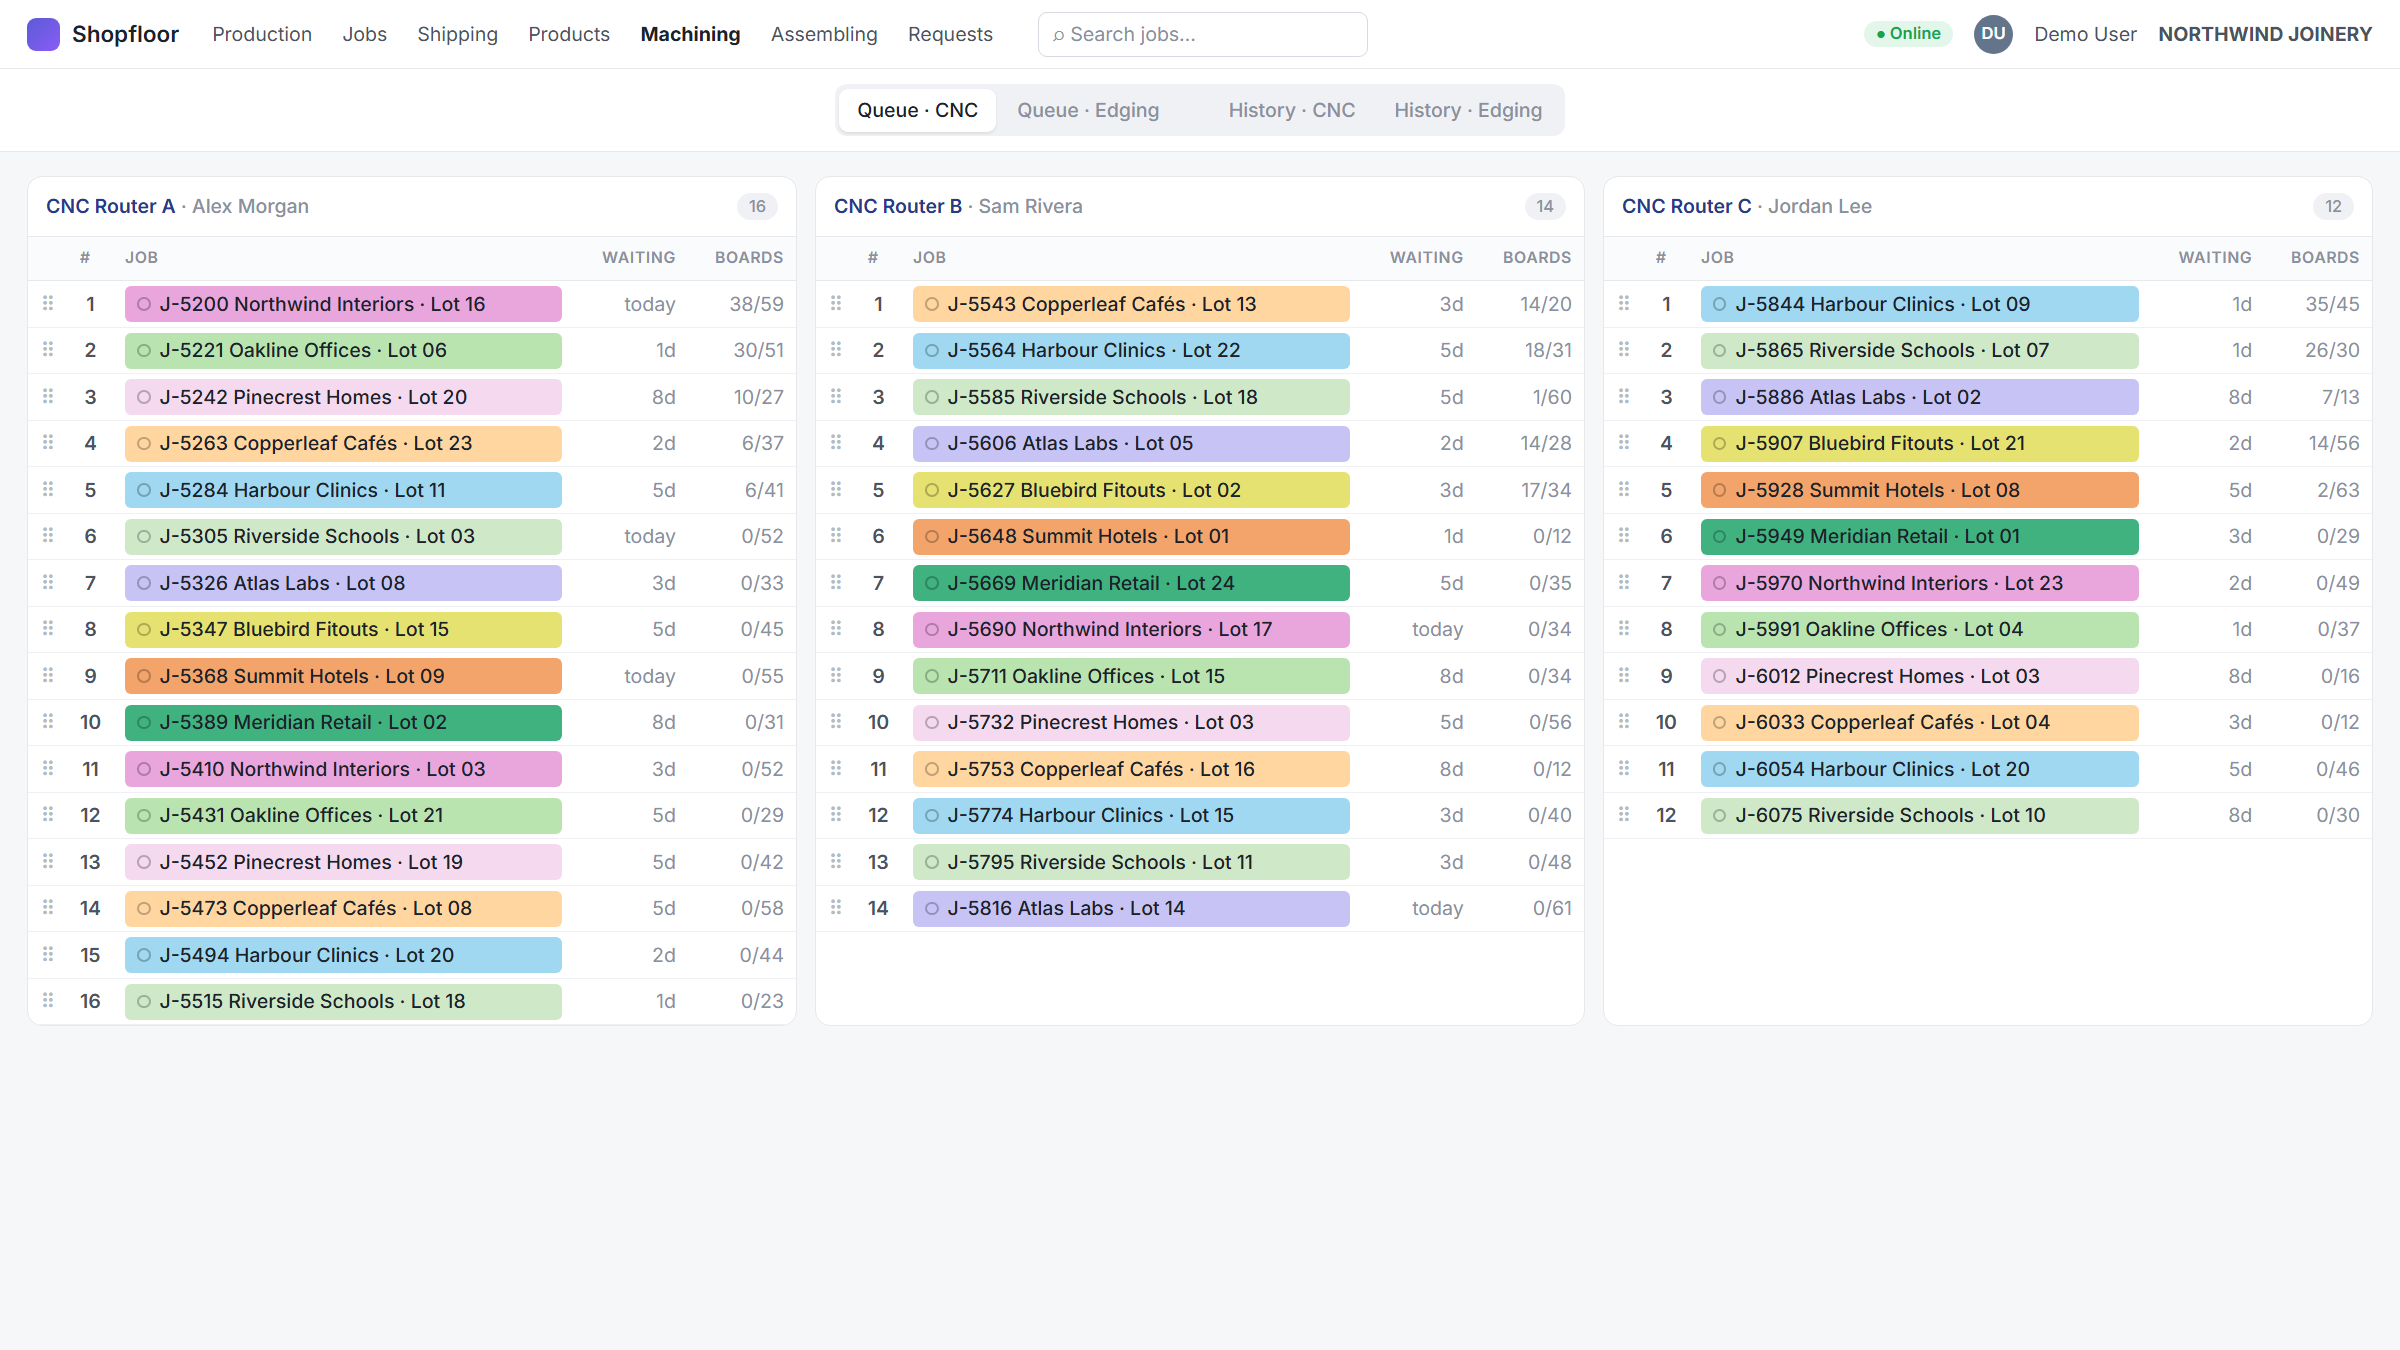2400x1350 pixels.
Task: Open the History · Edging tab
Action: click(x=1468, y=110)
